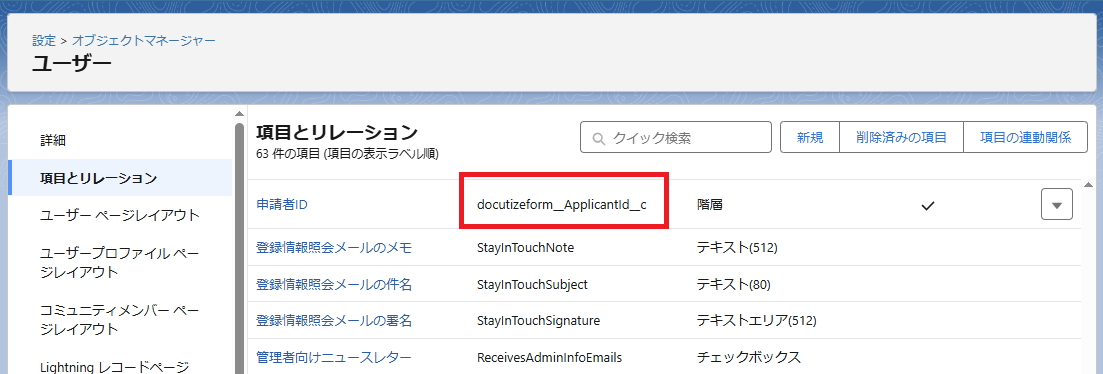This screenshot has height=374, width=1103.
Task: Open Lightning レコードページ sidebar item
Action: pyautogui.click(x=115, y=366)
